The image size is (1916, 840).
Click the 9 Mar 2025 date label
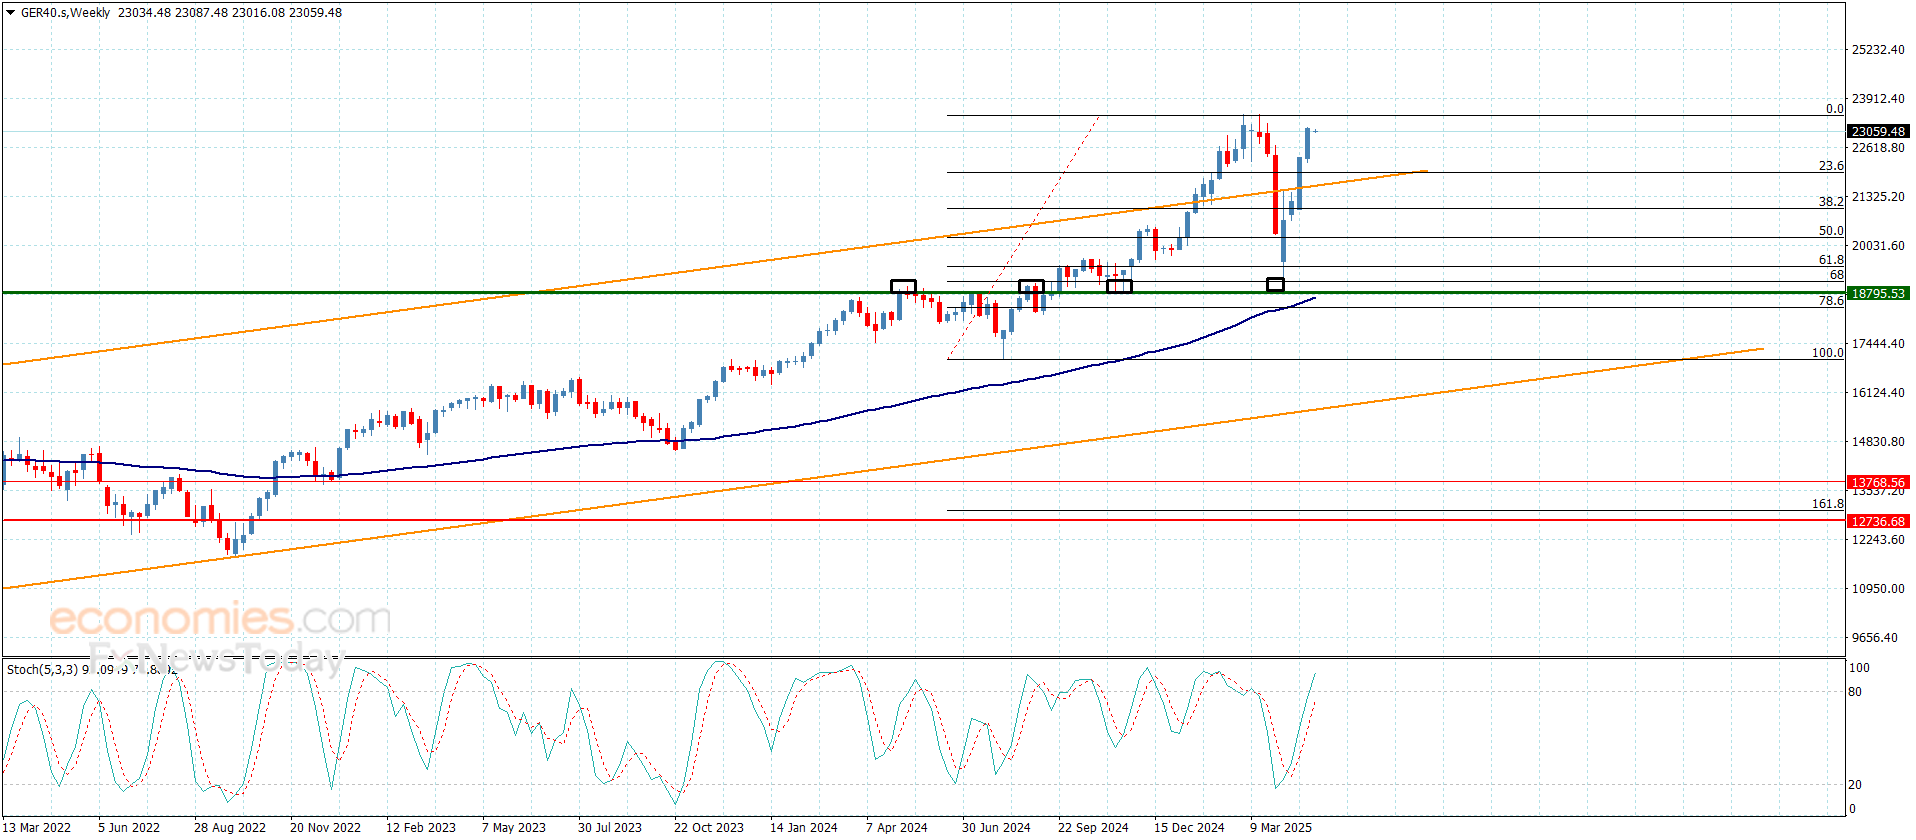coord(1280,827)
